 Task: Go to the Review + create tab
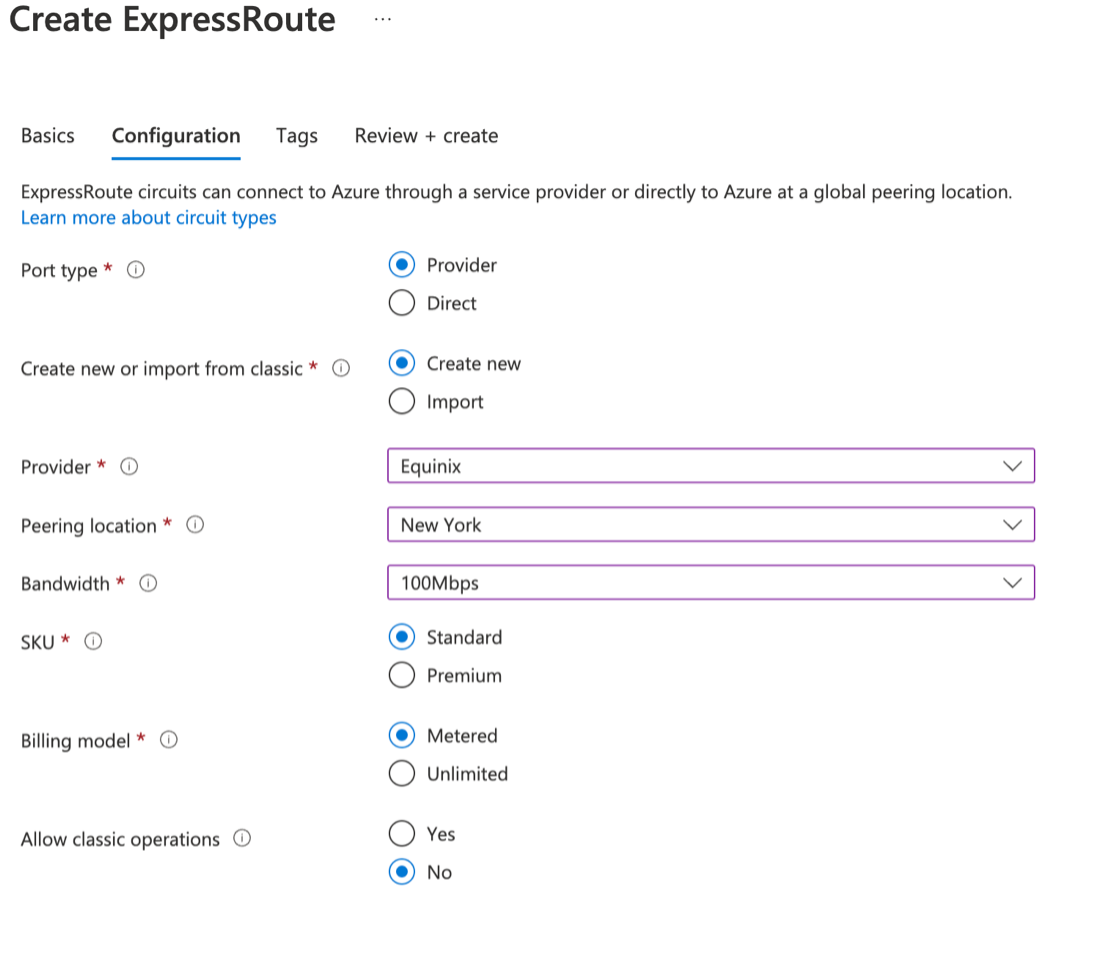tap(426, 136)
